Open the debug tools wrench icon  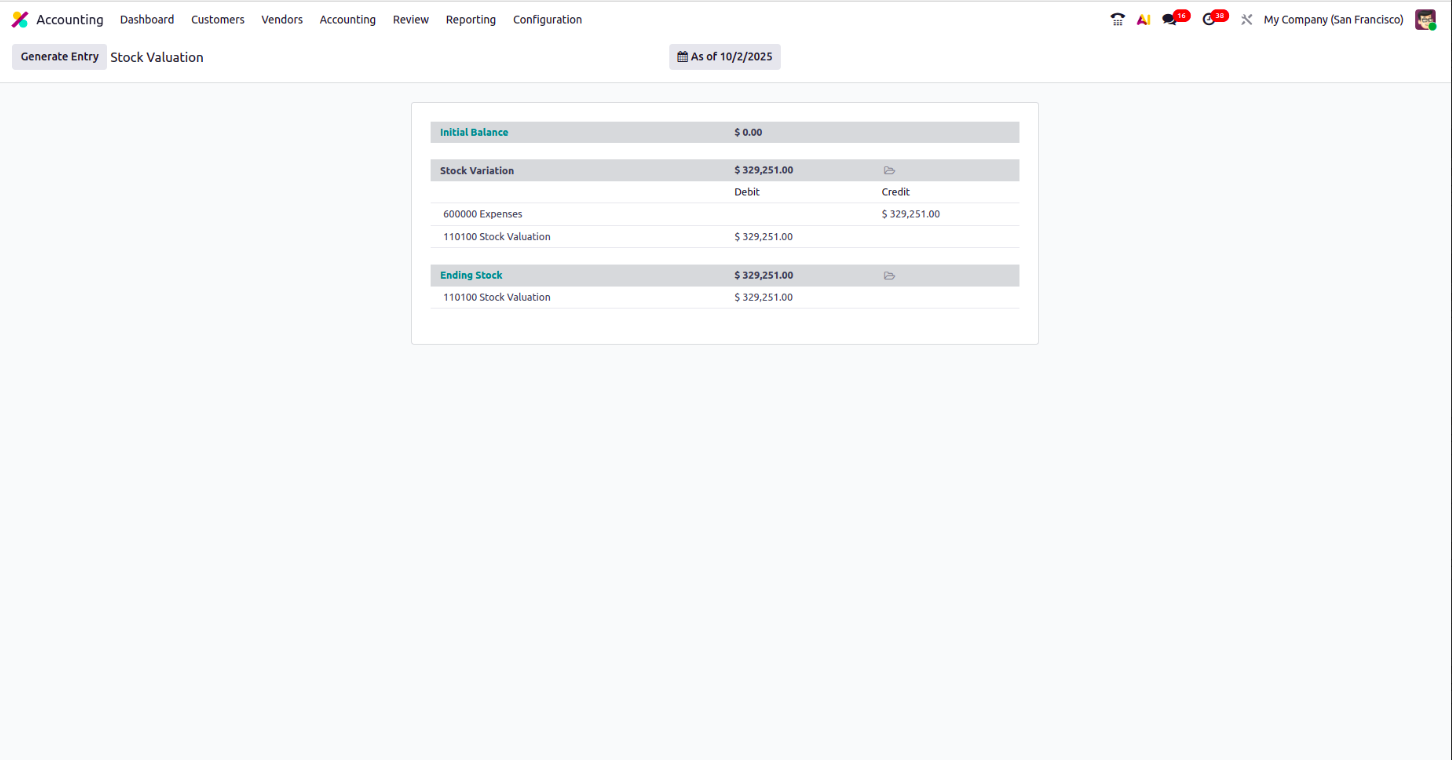pos(1246,20)
